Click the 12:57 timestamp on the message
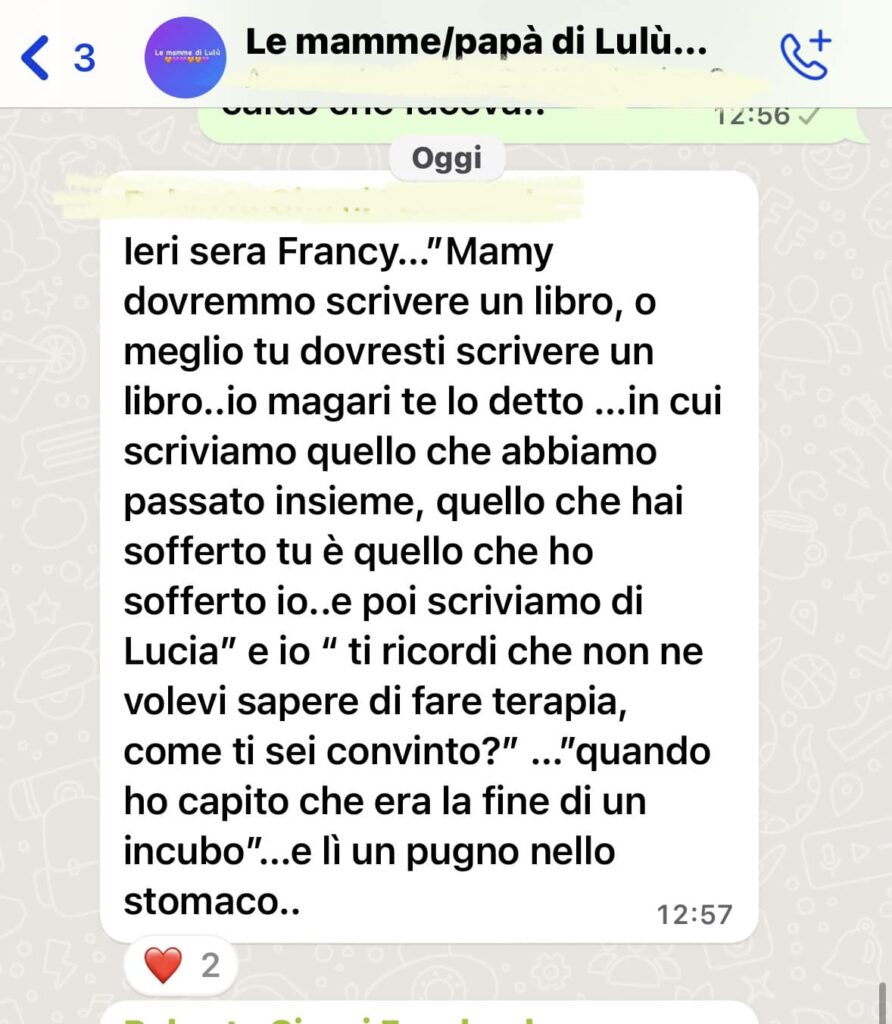 tap(694, 914)
